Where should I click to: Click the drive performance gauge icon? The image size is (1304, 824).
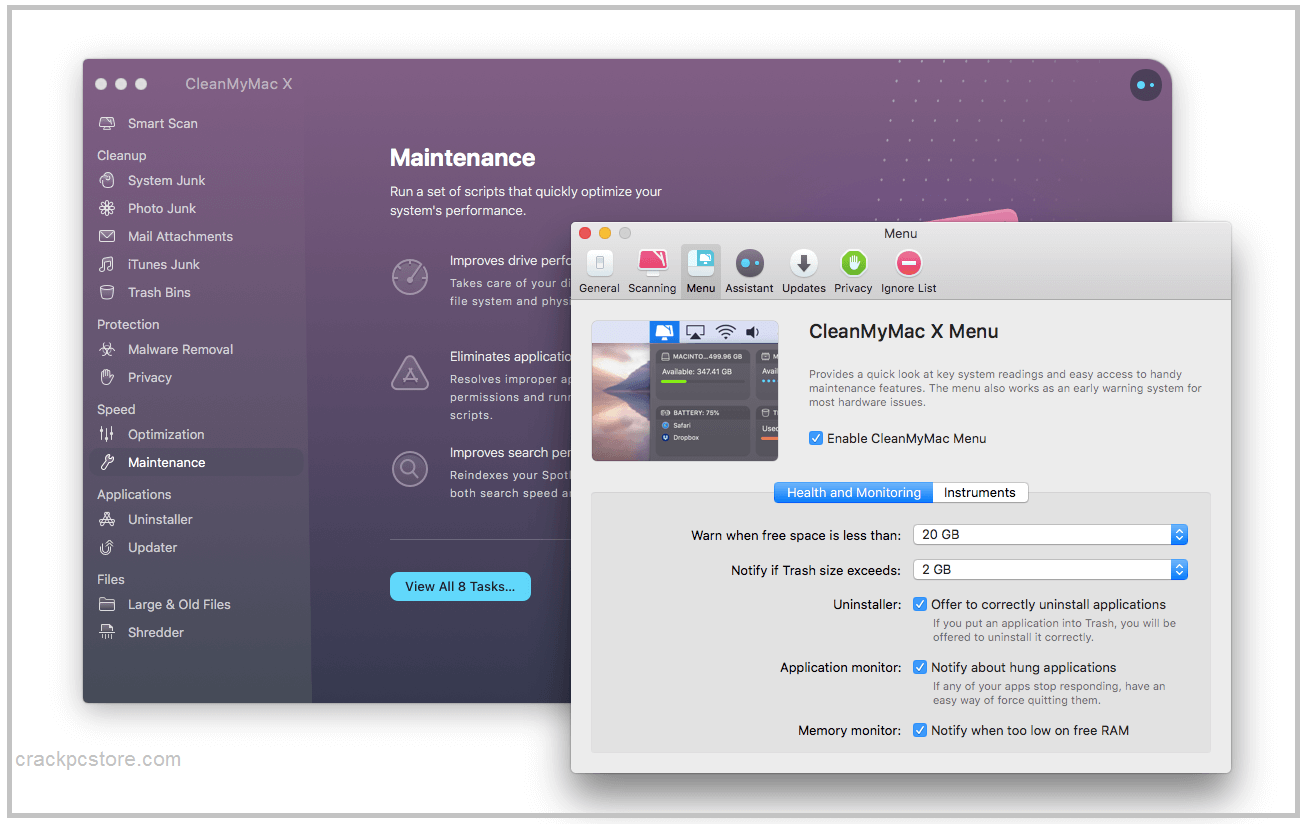tap(410, 277)
